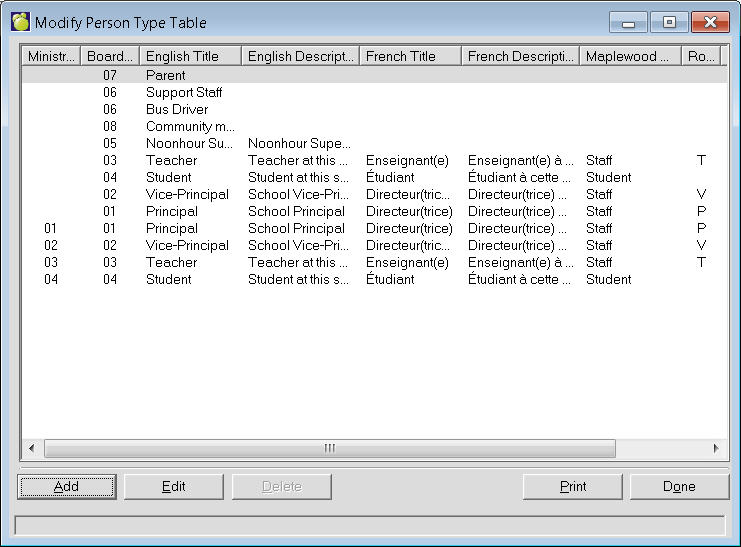
Task: Click the Done button
Action: [678, 487]
